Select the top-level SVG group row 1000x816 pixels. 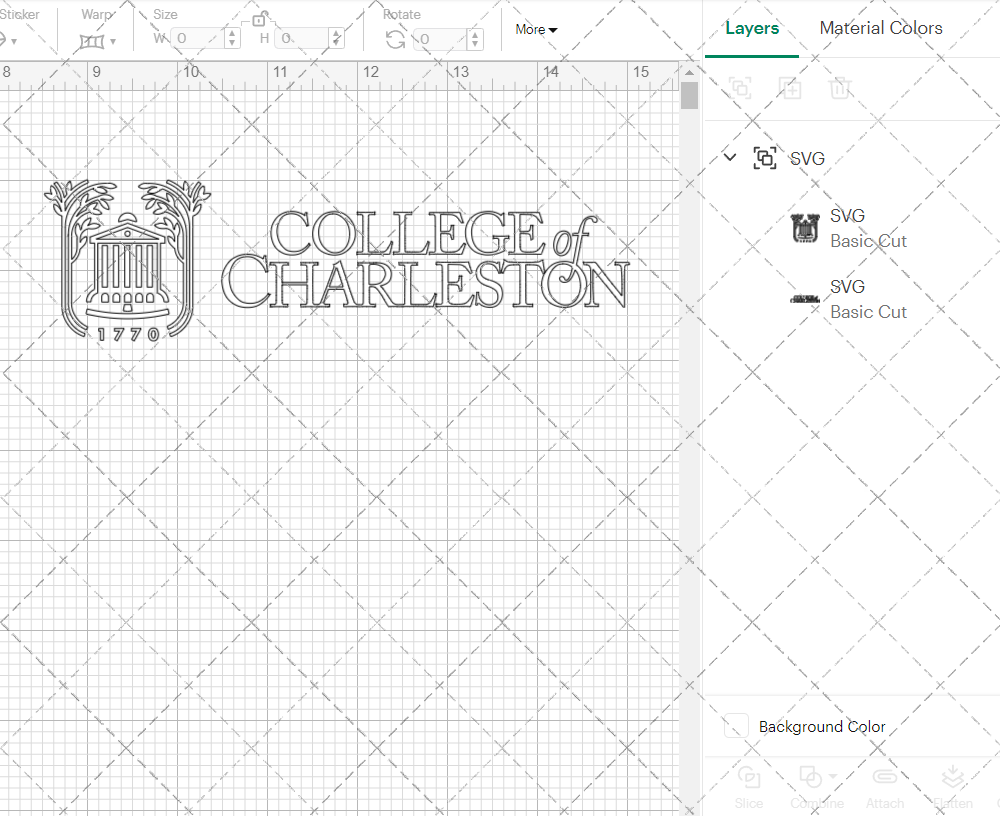click(852, 158)
